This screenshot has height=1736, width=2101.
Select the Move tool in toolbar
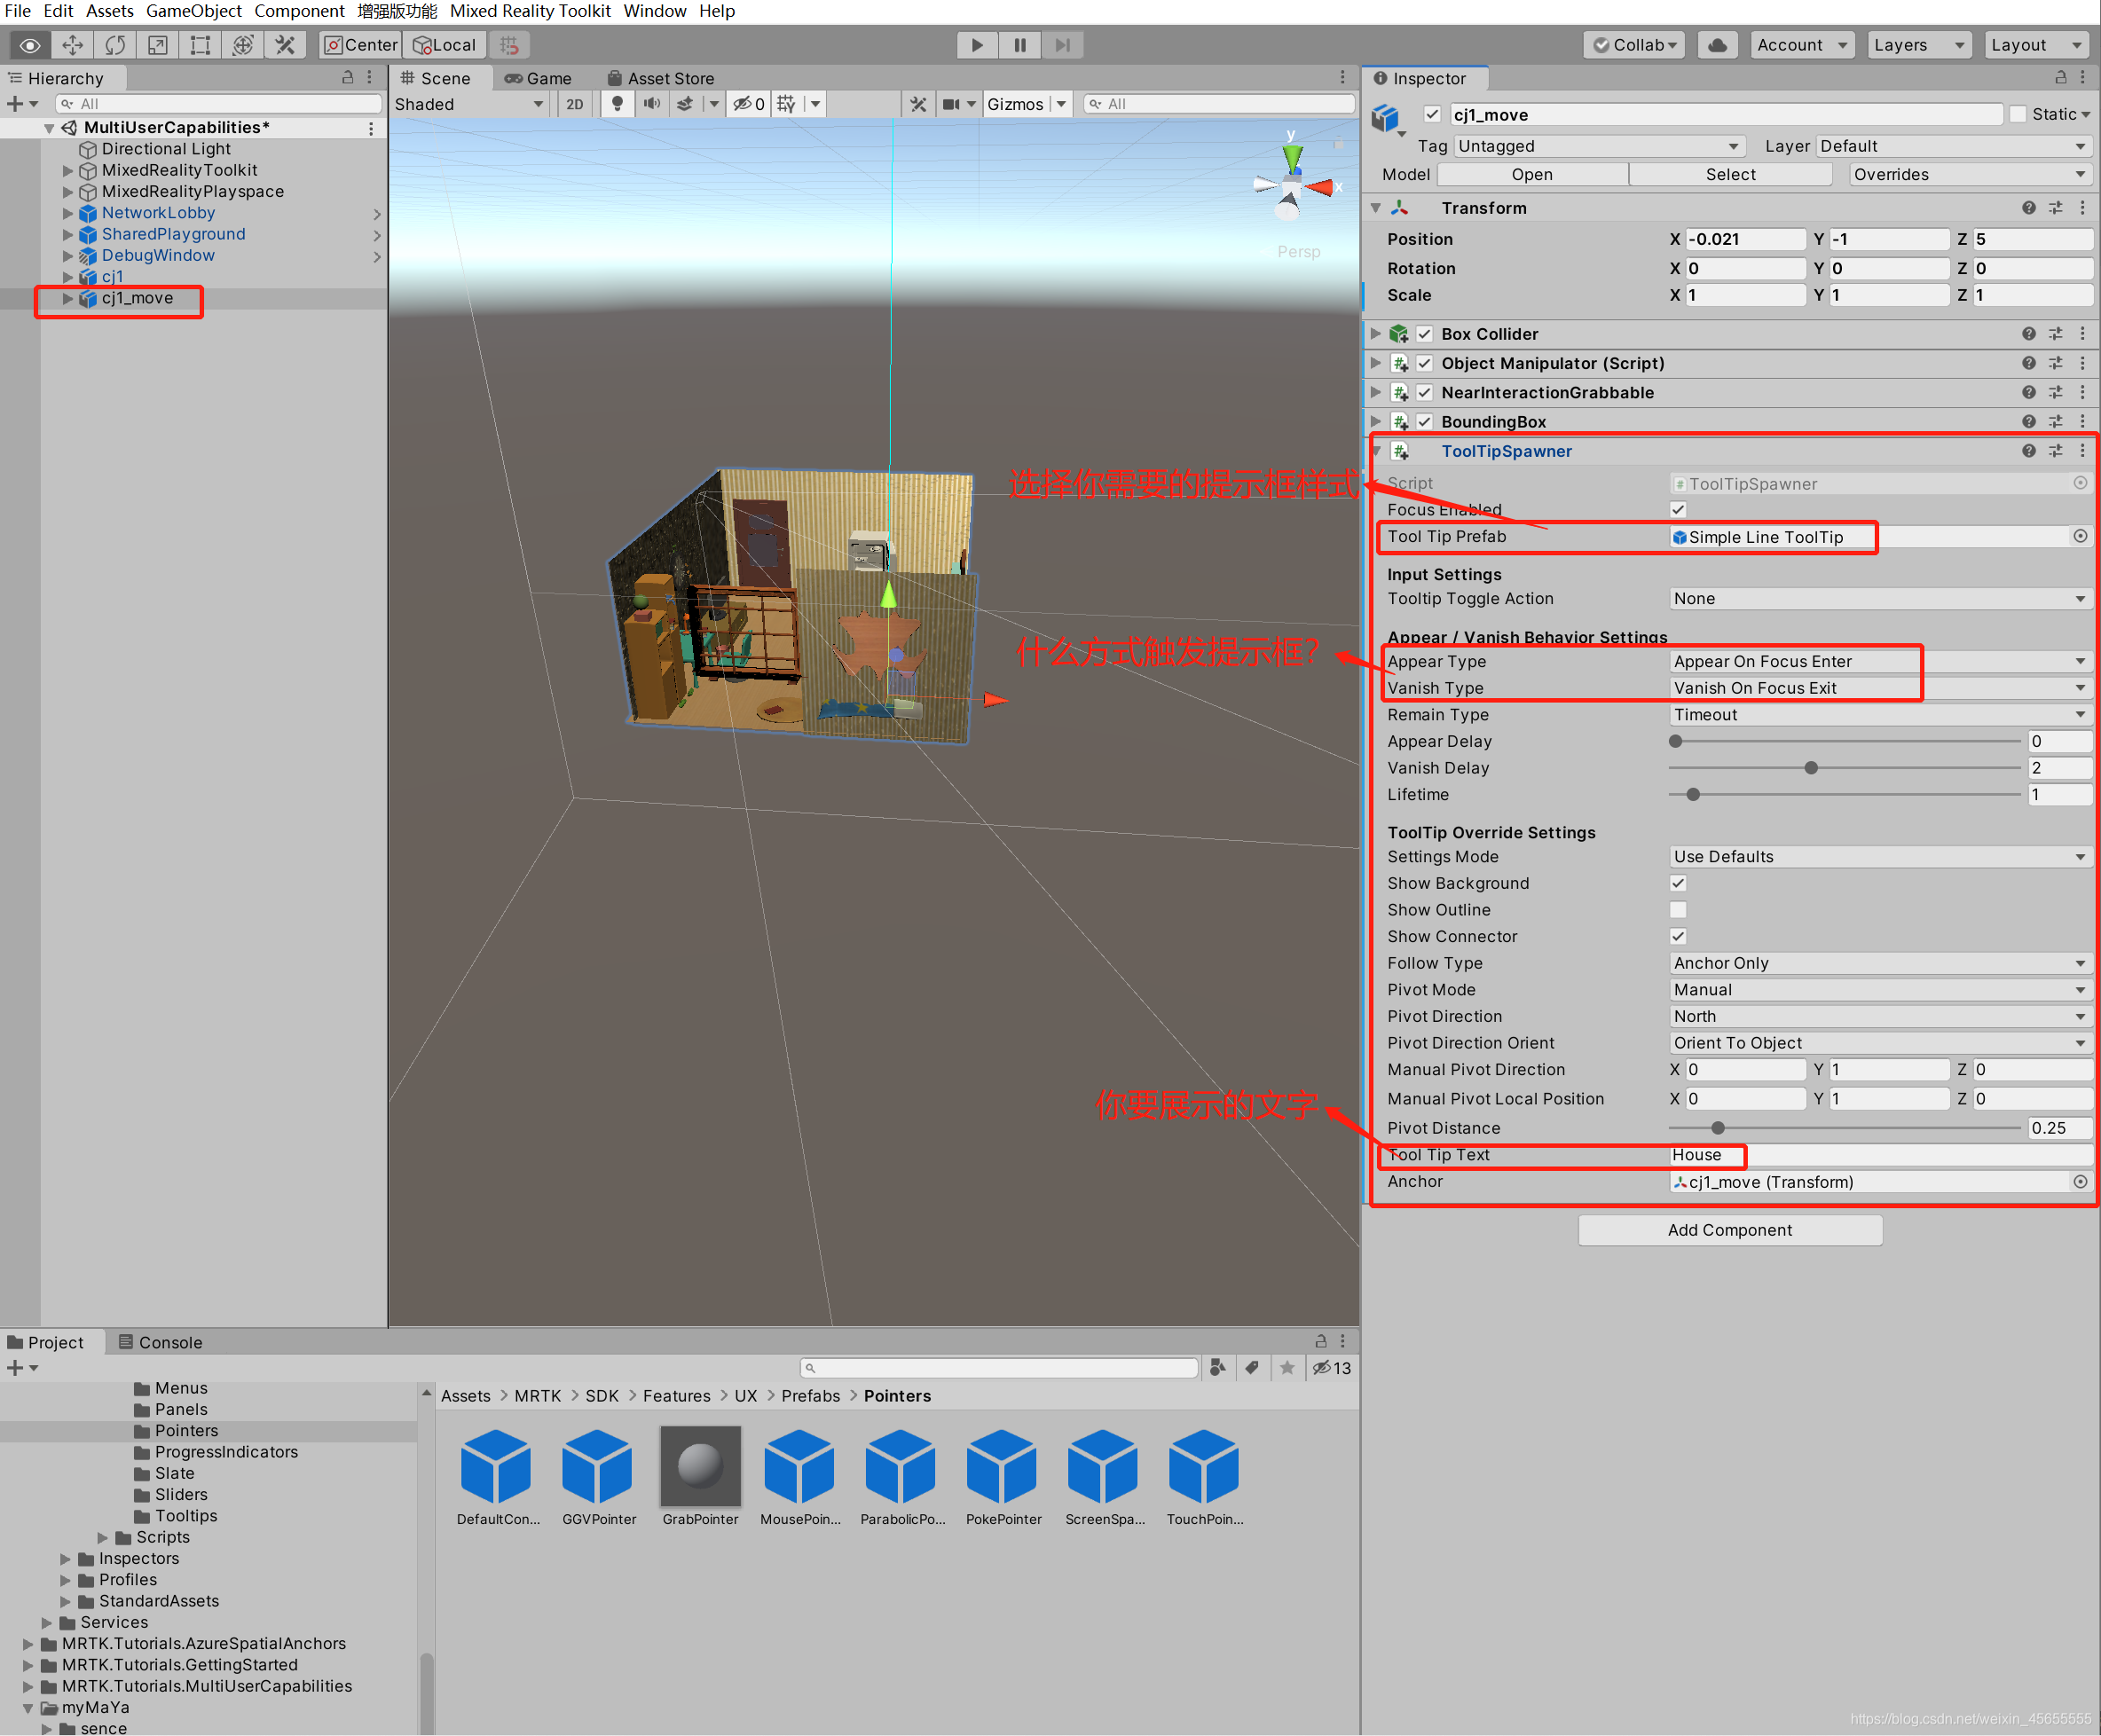point(73,45)
